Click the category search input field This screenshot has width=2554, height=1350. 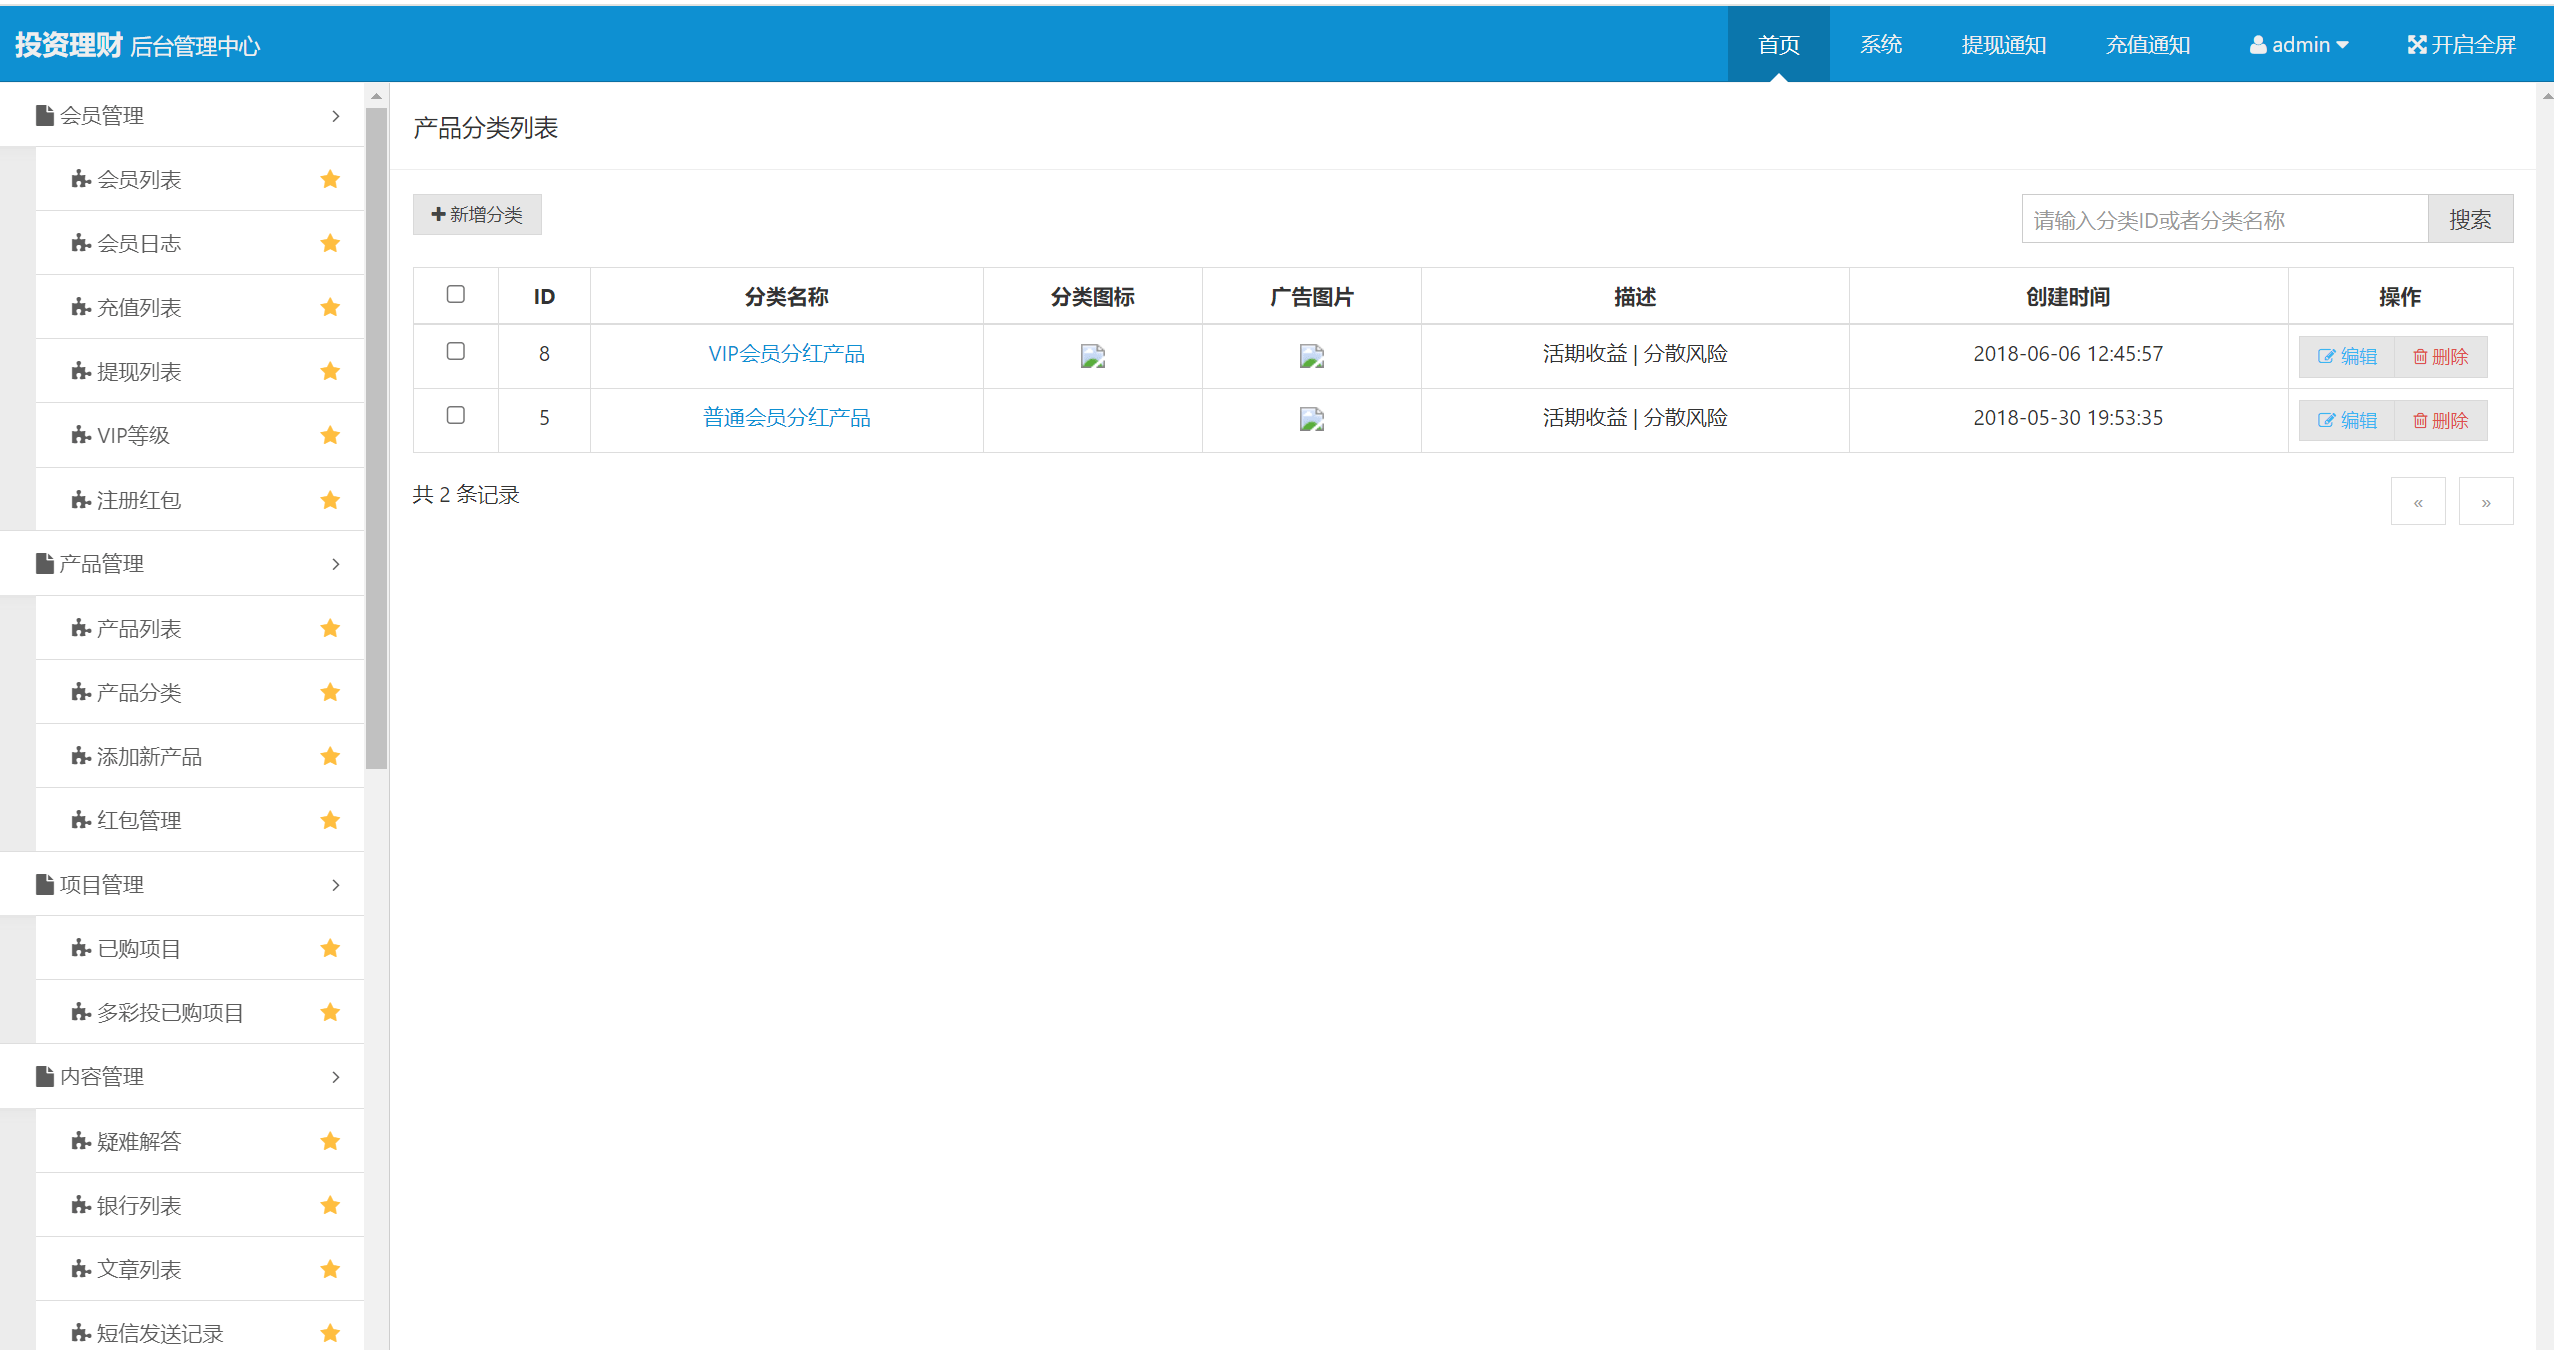[2224, 219]
